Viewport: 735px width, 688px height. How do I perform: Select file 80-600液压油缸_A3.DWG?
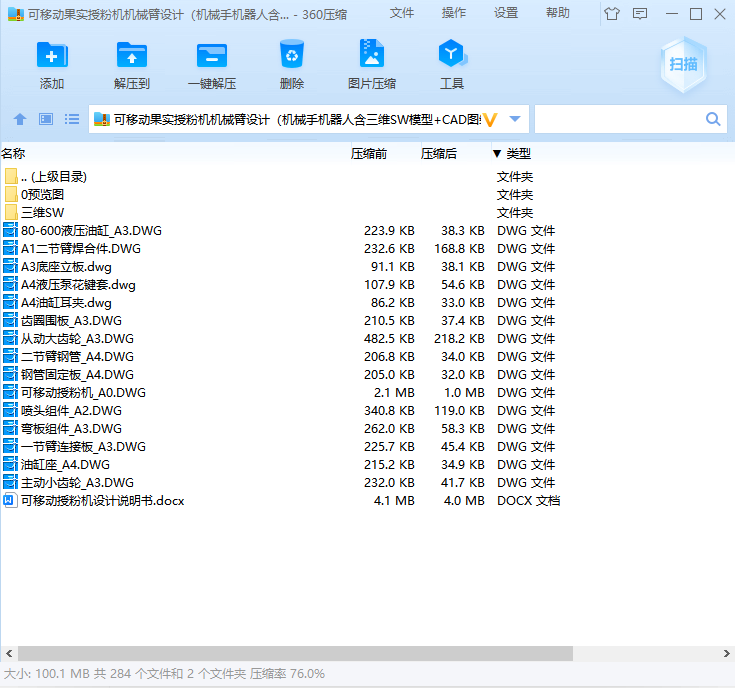coord(91,230)
